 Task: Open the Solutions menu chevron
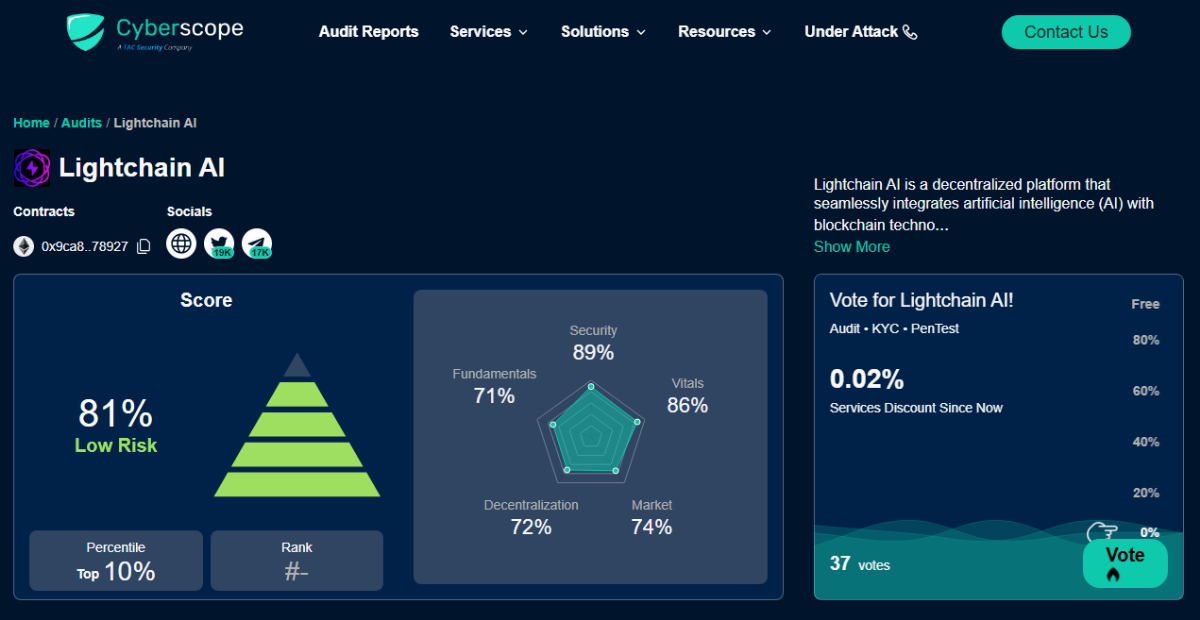pyautogui.click(x=641, y=32)
